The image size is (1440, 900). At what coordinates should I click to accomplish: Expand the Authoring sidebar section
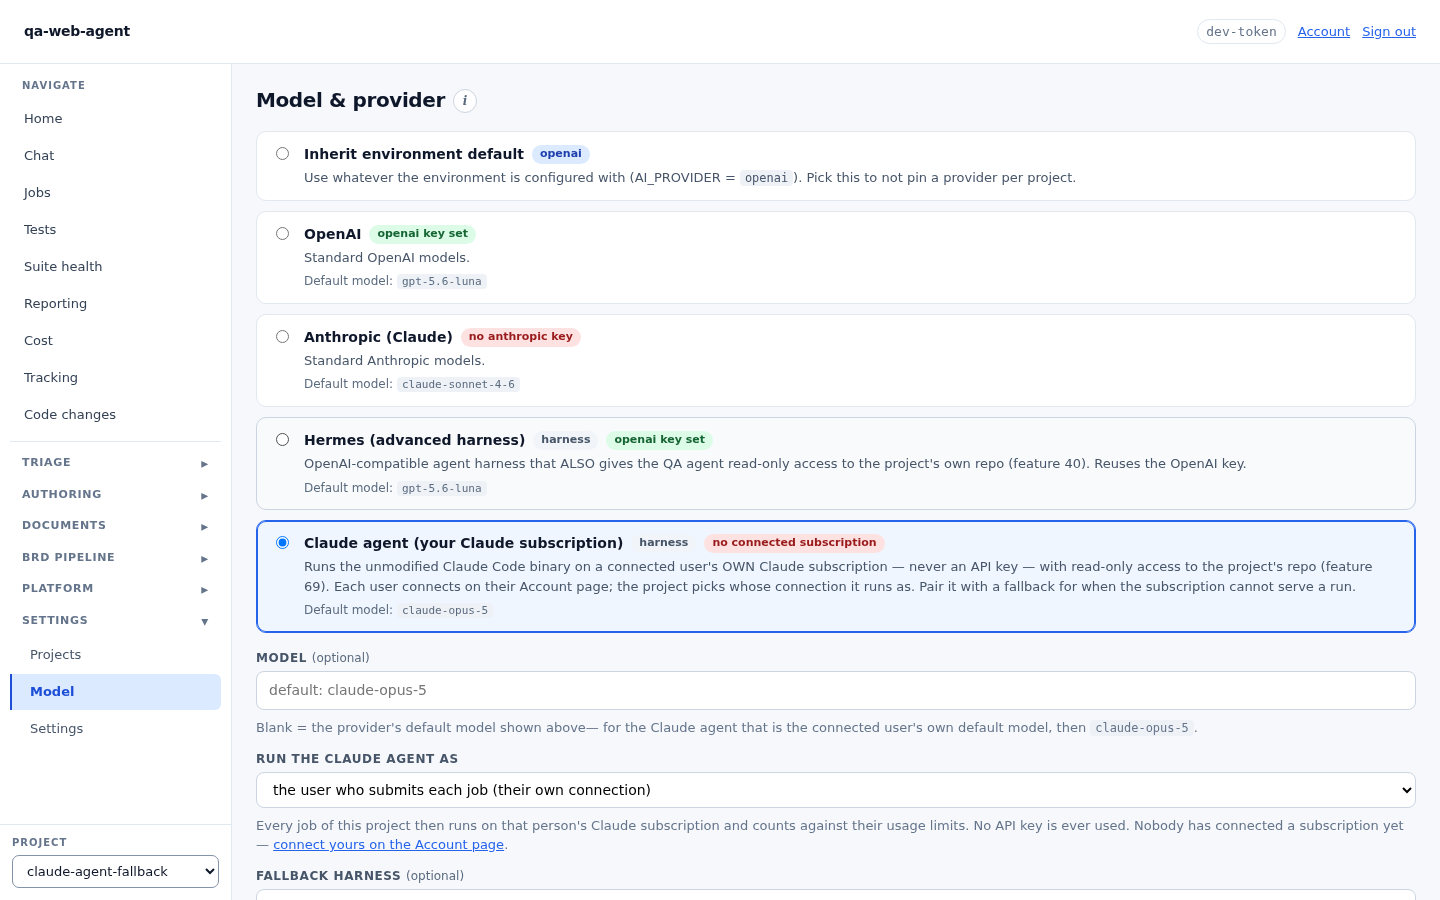click(115, 495)
